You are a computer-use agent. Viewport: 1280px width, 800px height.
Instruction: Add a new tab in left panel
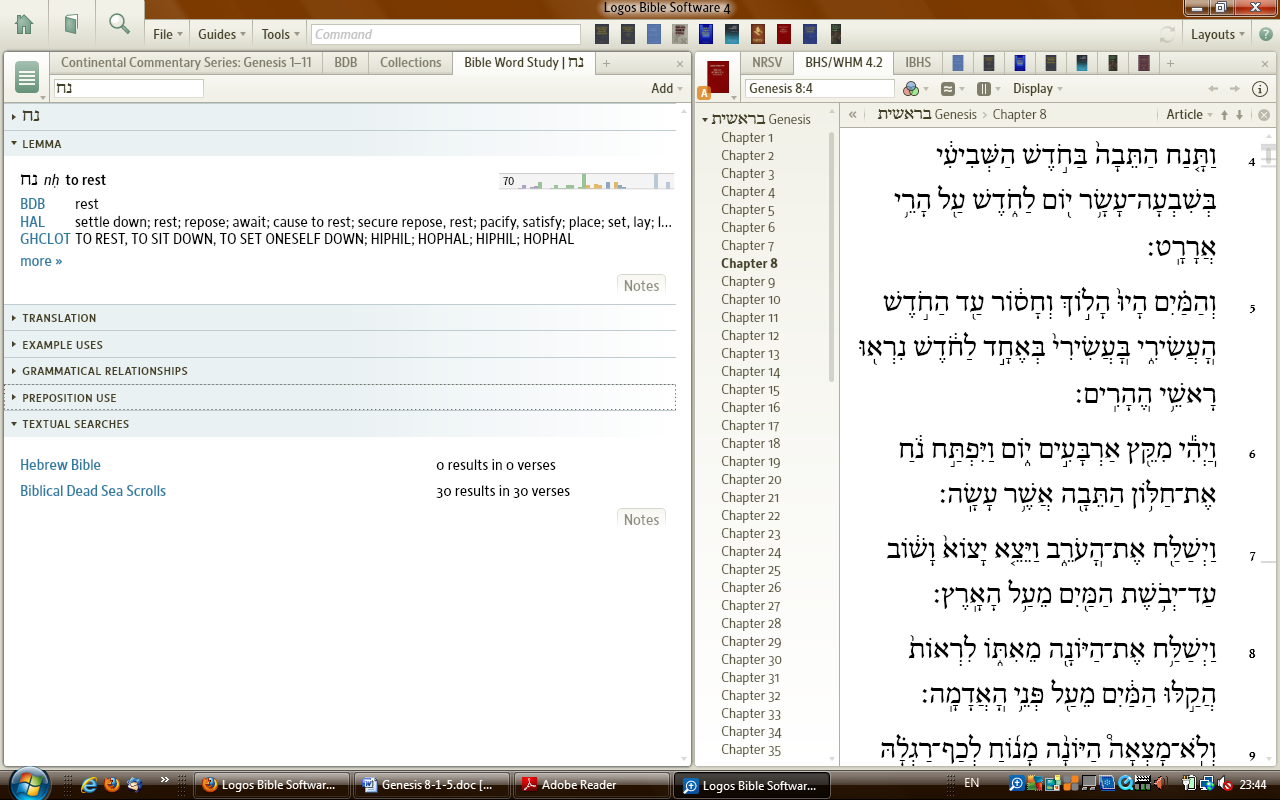point(606,63)
